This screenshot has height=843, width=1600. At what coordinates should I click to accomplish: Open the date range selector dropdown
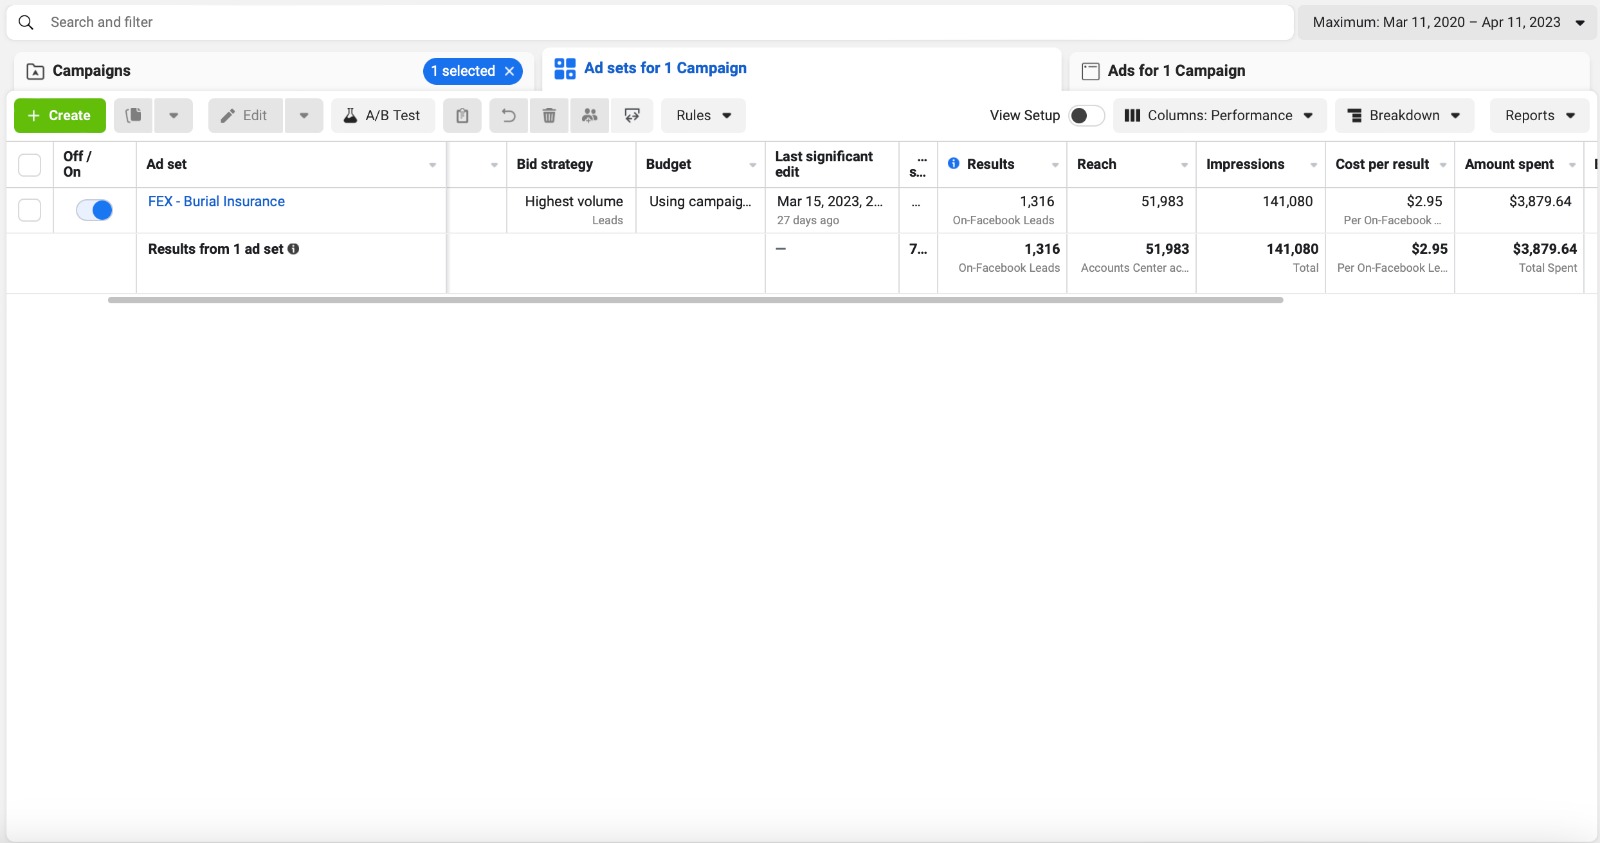click(x=1447, y=22)
